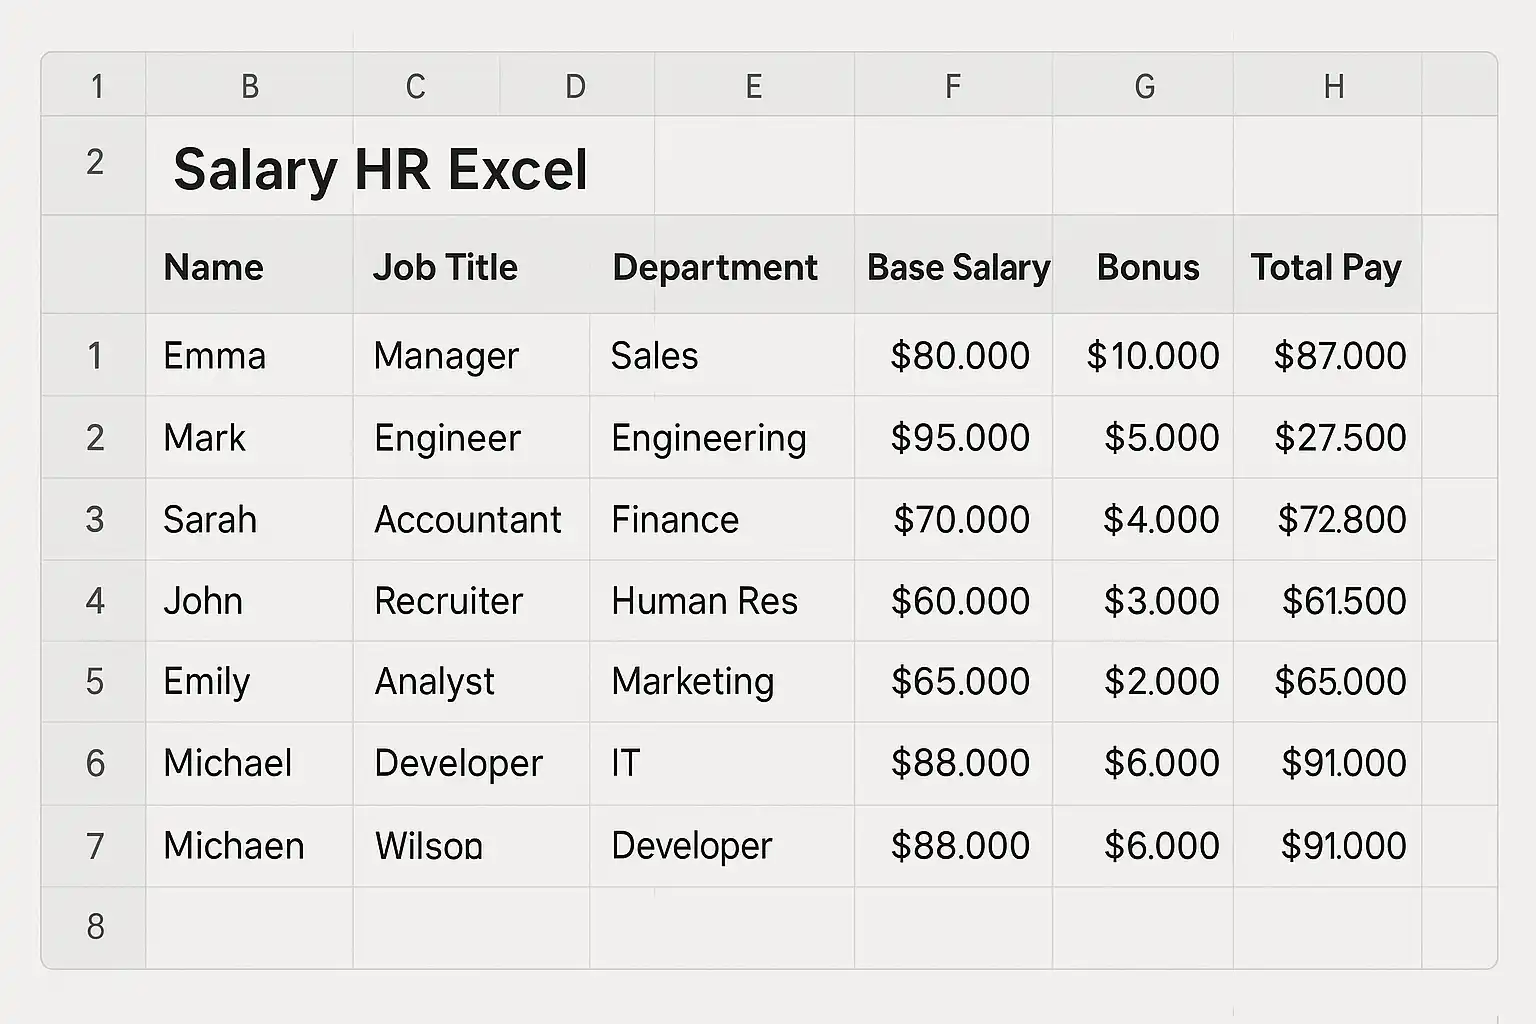Select the Marketing department cell
This screenshot has width=1536, height=1024.
pyautogui.click(x=693, y=682)
